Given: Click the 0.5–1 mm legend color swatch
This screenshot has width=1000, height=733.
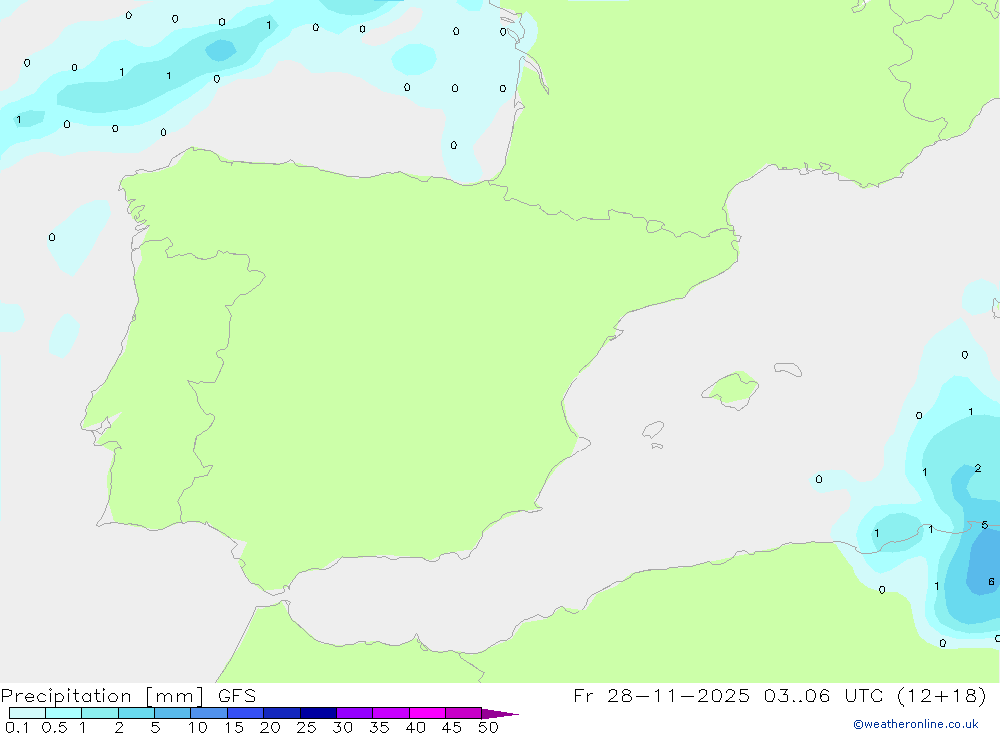Looking at the screenshot, I should pos(63,713).
